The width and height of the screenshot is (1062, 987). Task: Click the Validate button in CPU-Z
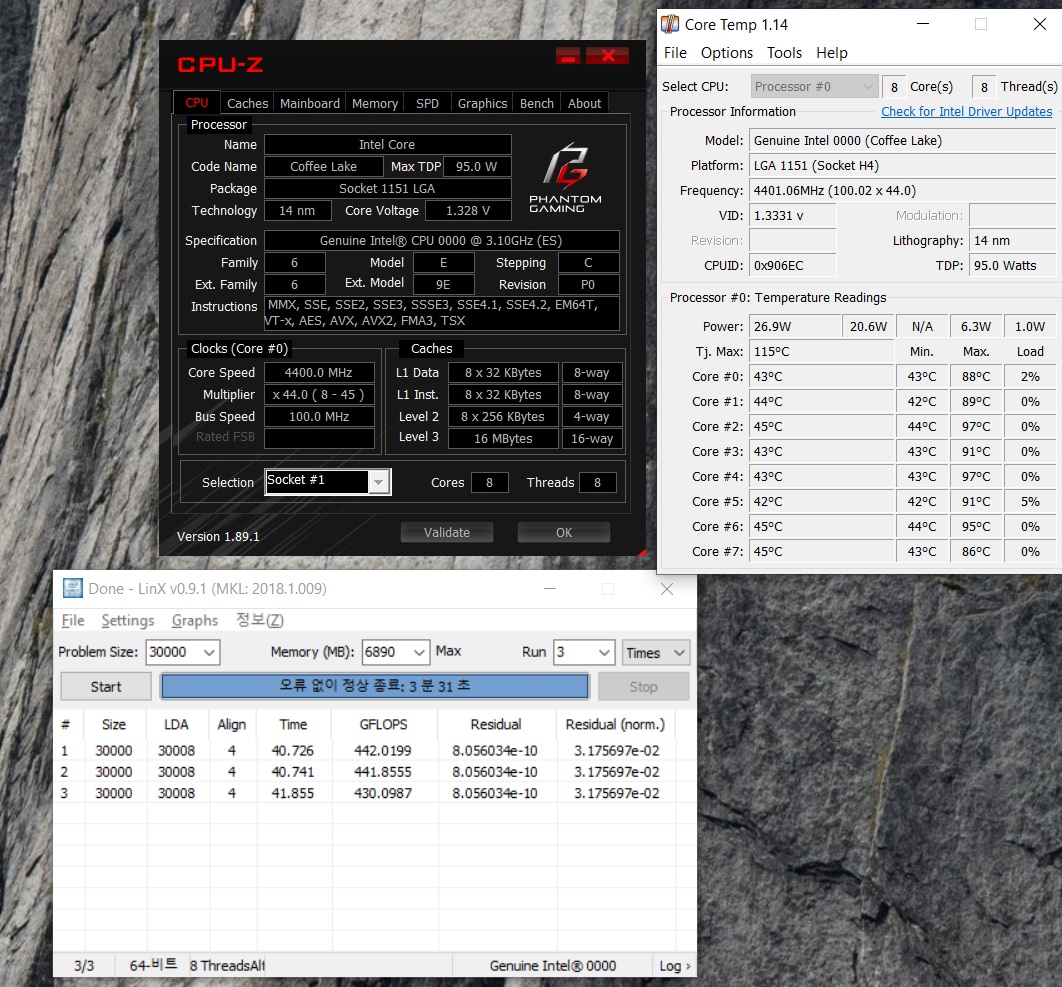point(447,532)
